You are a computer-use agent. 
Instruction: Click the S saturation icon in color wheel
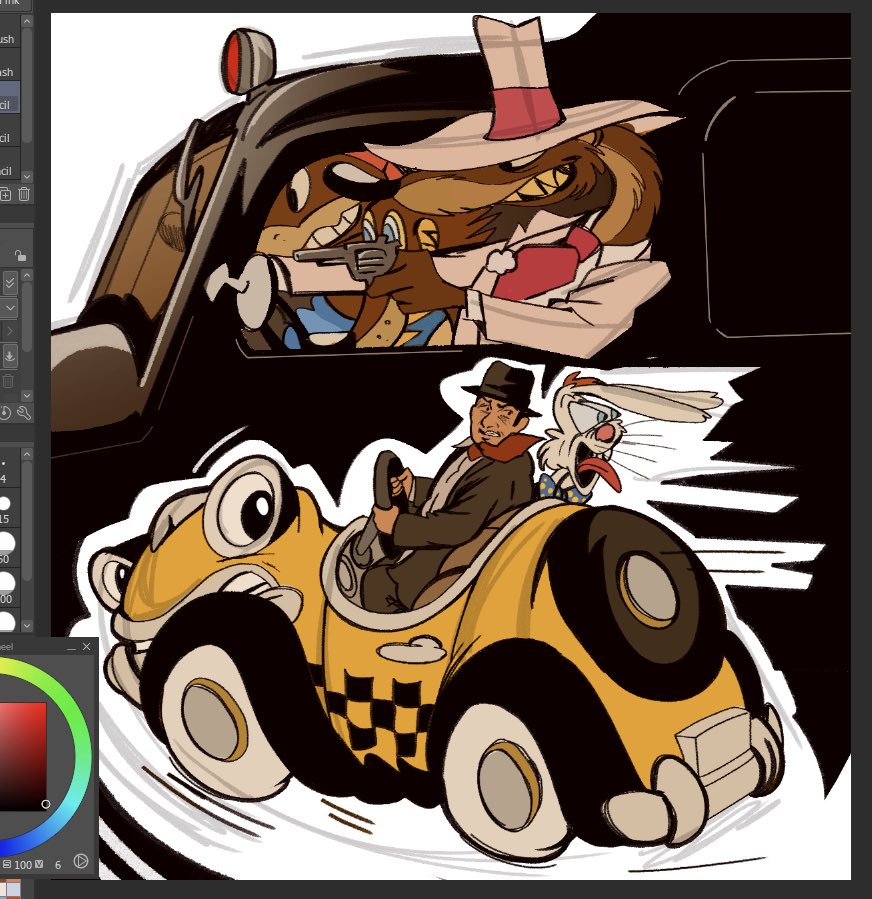tap(7, 864)
